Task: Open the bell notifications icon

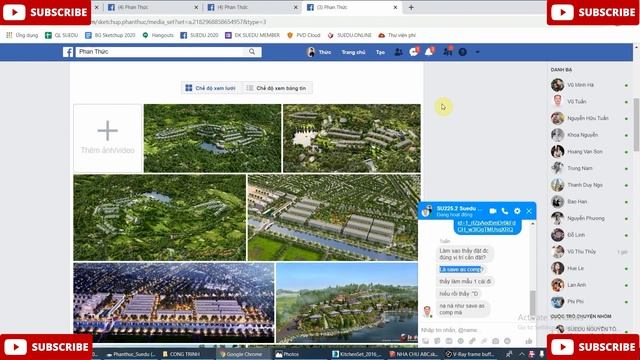Action: point(429,52)
